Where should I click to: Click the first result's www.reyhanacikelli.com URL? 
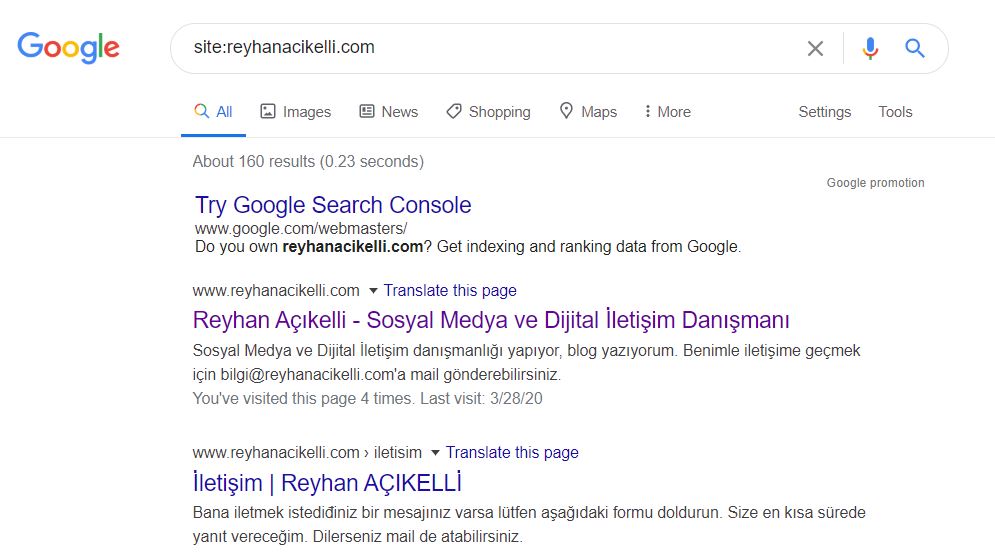click(x=276, y=291)
